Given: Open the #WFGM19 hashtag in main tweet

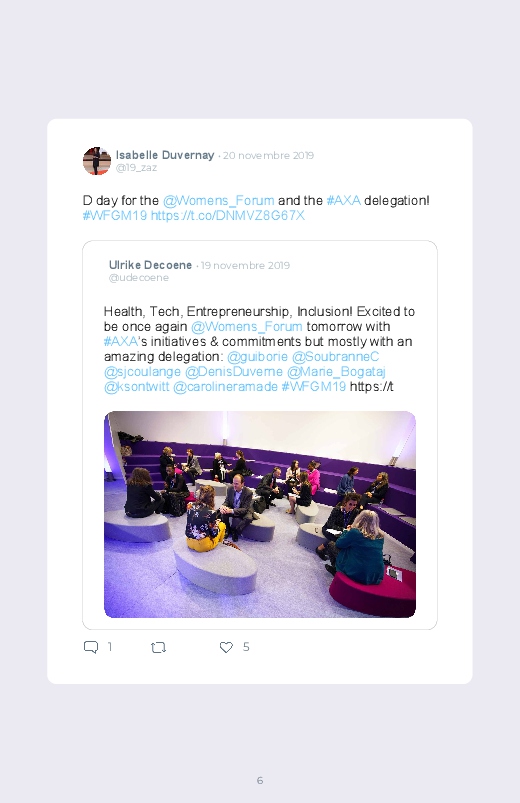Looking at the screenshot, I should pyautogui.click(x=115, y=215).
